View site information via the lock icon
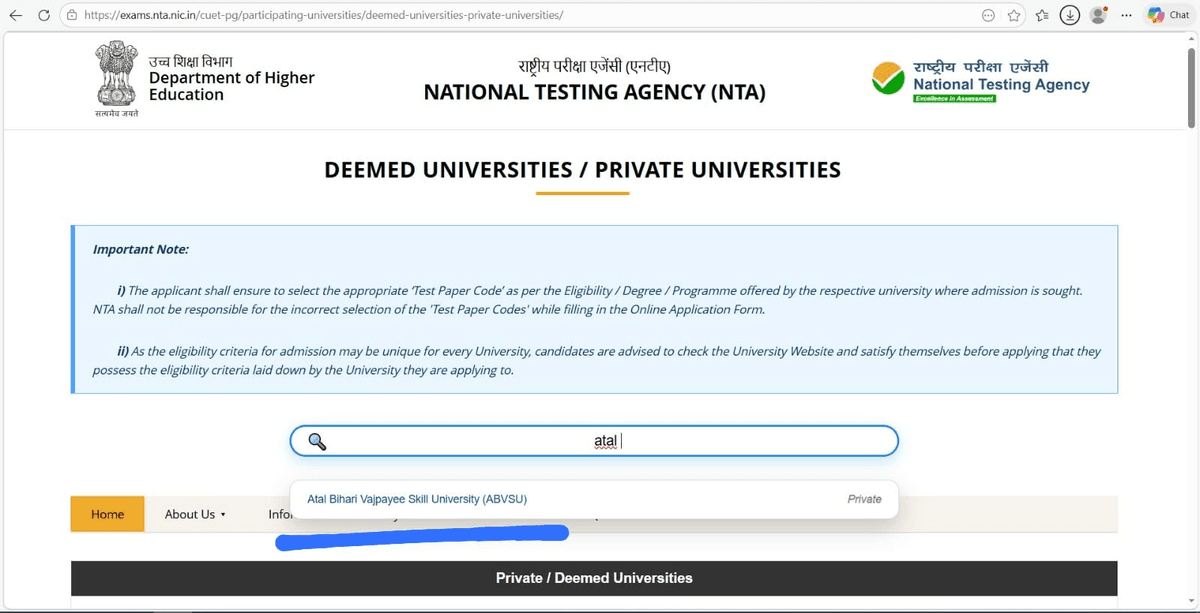 pos(71,15)
